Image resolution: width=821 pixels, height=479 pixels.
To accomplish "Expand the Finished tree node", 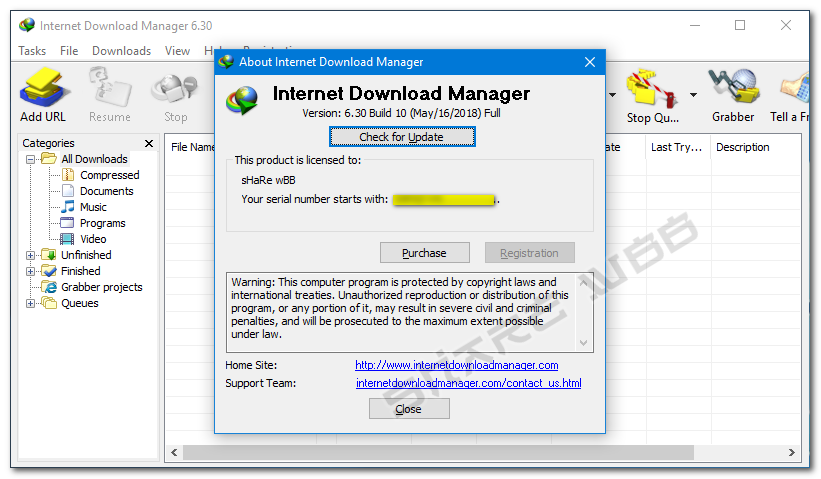I will [x=30, y=272].
